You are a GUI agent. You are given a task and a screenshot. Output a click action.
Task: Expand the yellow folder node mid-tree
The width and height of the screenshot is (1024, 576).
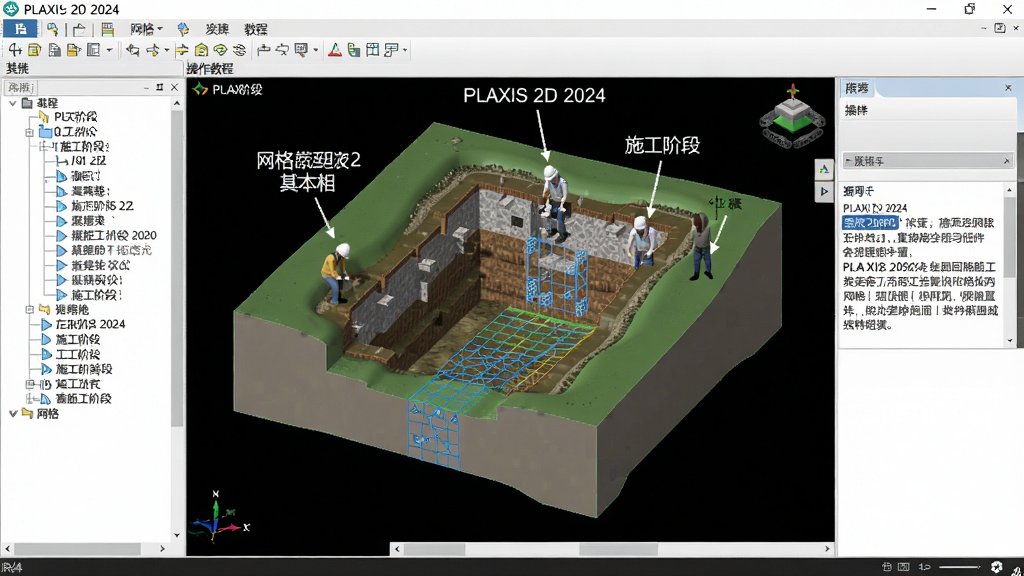pos(29,310)
